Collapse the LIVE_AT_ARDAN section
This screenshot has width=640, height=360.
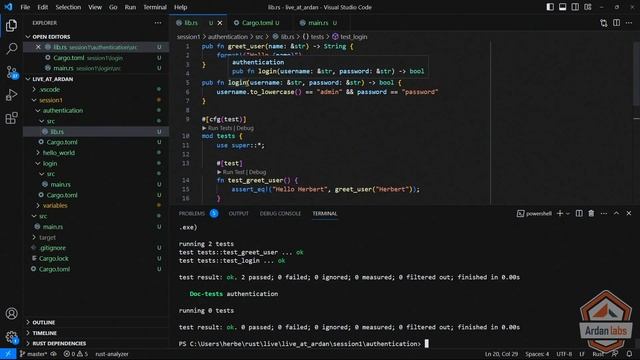53,79
